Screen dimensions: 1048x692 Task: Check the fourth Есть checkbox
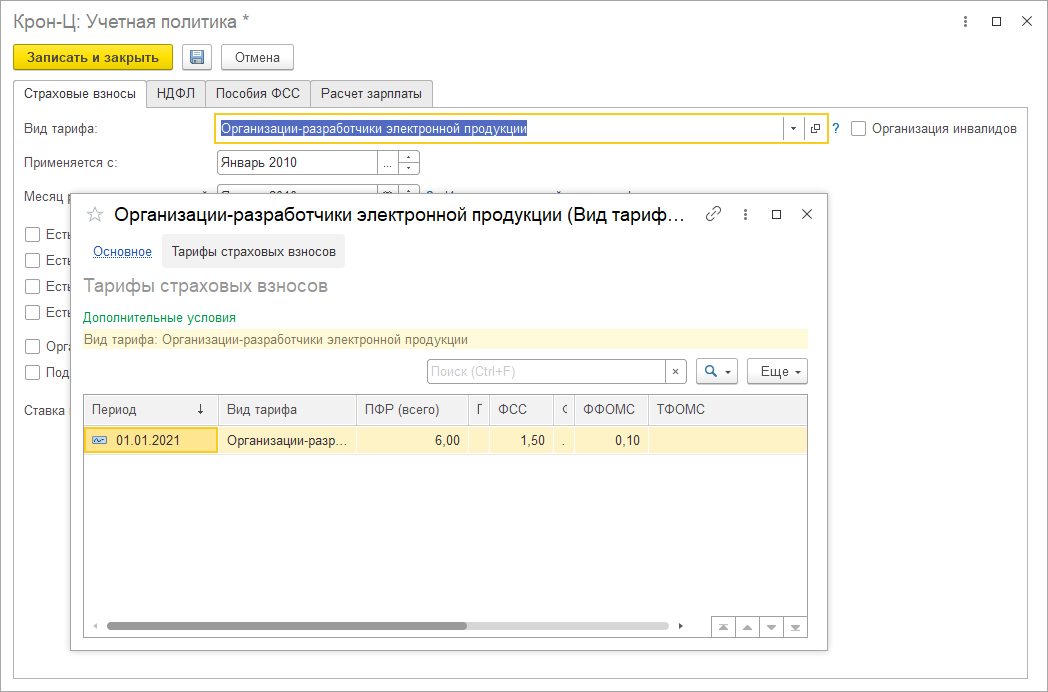tap(32, 313)
